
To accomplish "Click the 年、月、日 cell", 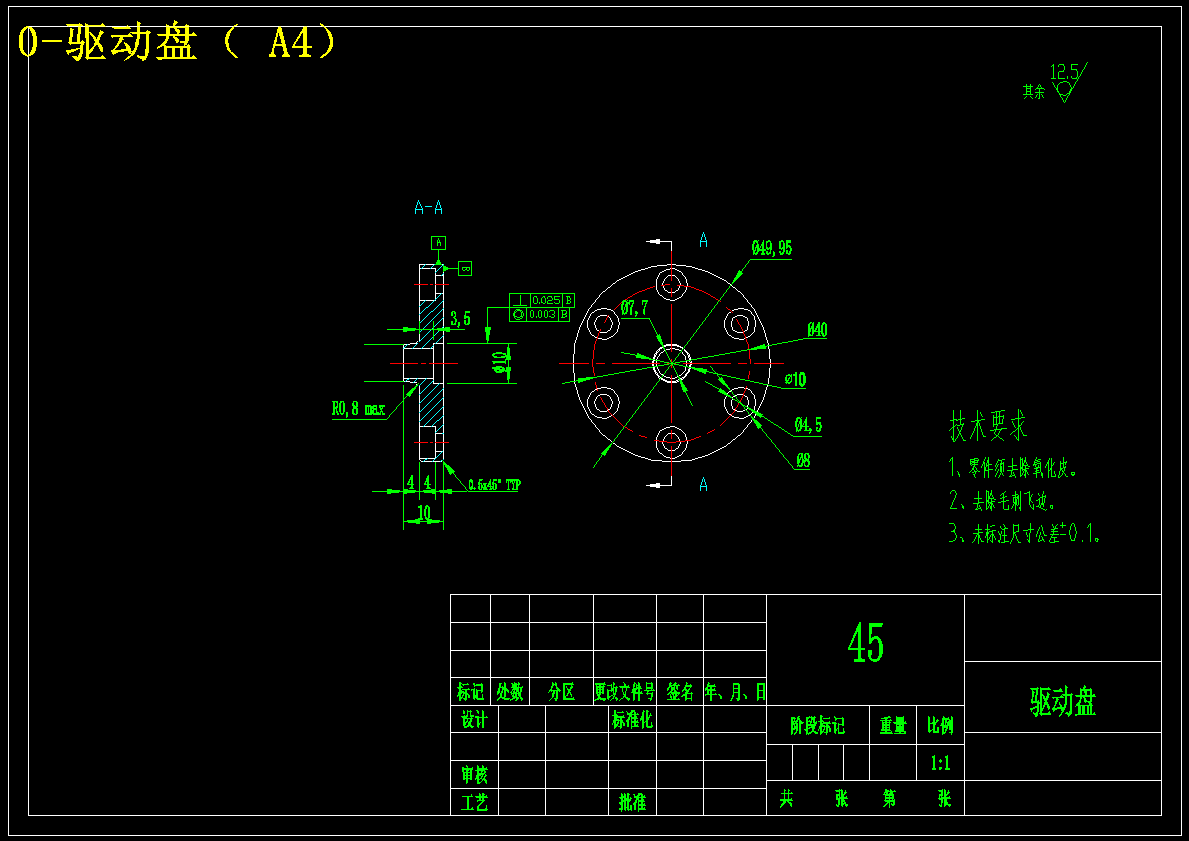I will pyautogui.click(x=736, y=692).
